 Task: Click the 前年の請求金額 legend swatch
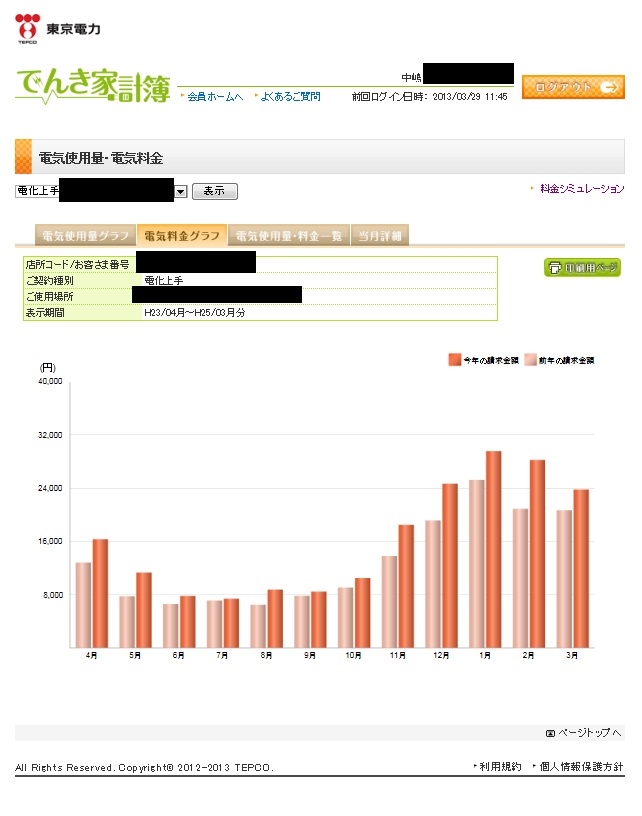pyautogui.click(x=530, y=360)
